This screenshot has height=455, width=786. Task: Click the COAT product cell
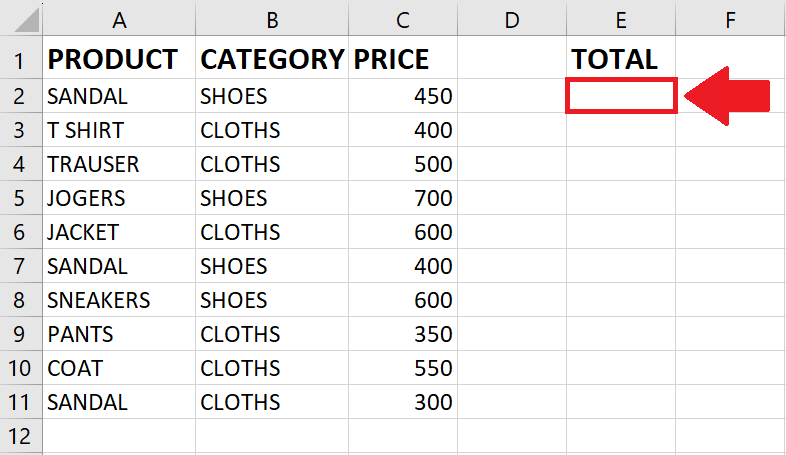[119, 368]
